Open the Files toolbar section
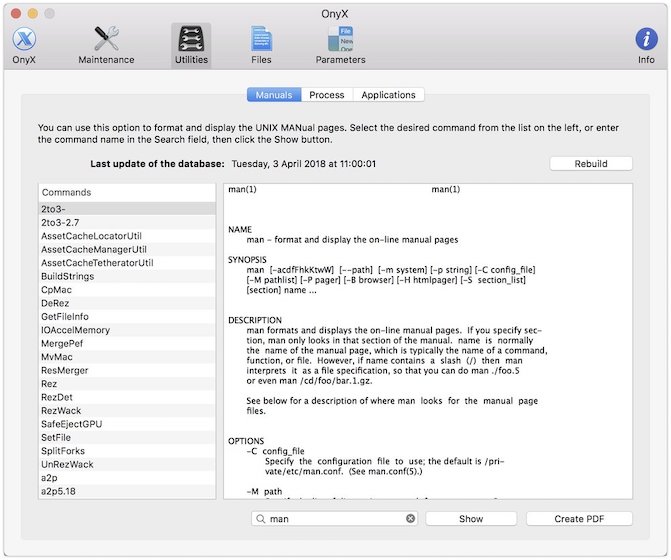The image size is (671, 560). (x=261, y=45)
